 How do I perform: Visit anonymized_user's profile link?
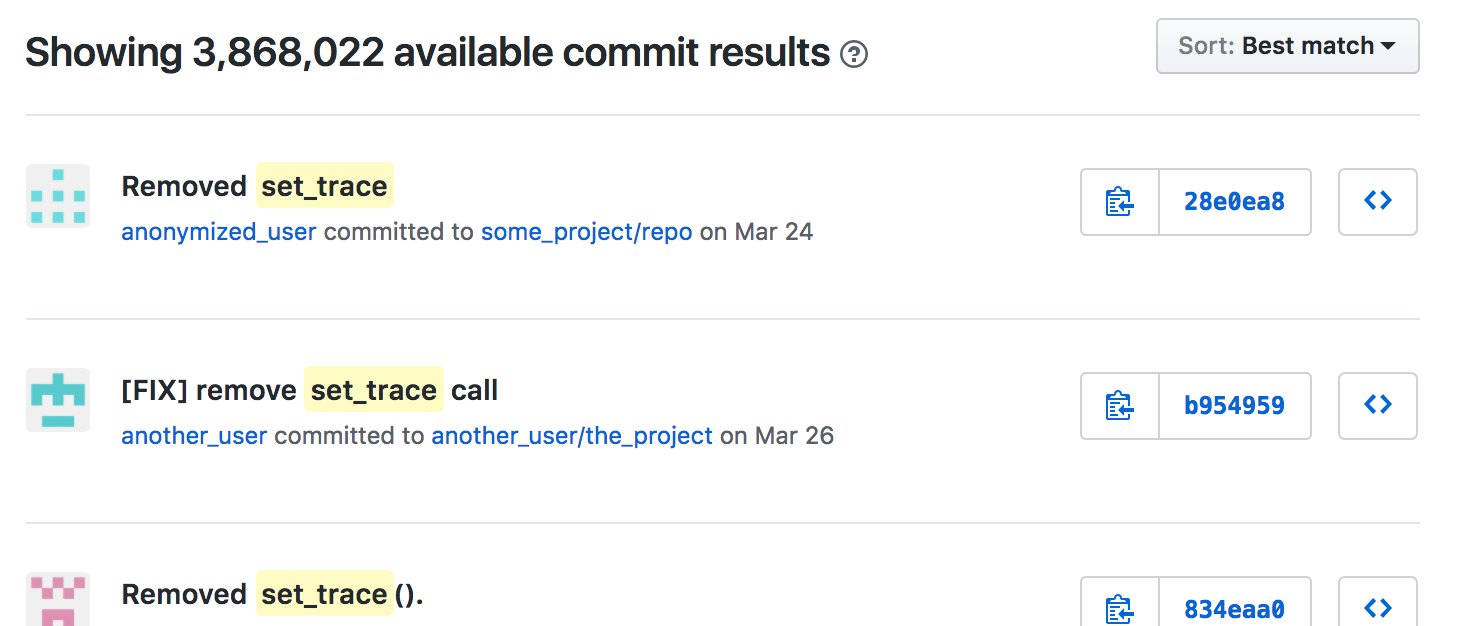point(219,232)
